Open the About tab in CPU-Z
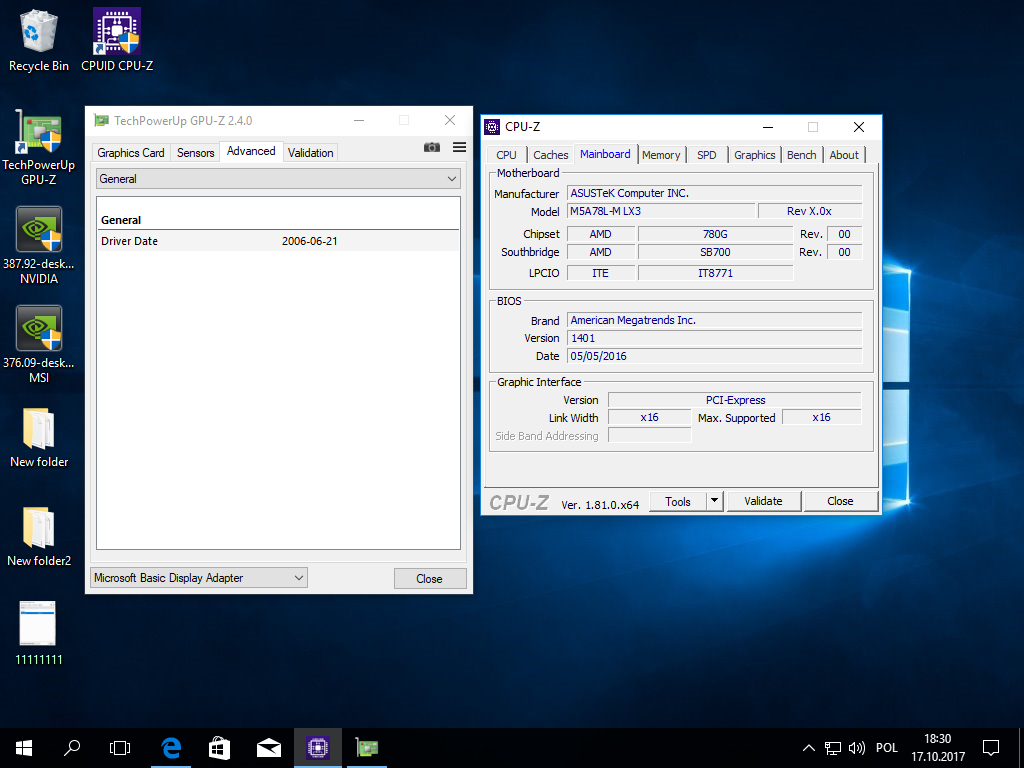Viewport: 1024px width, 768px height. [x=844, y=155]
